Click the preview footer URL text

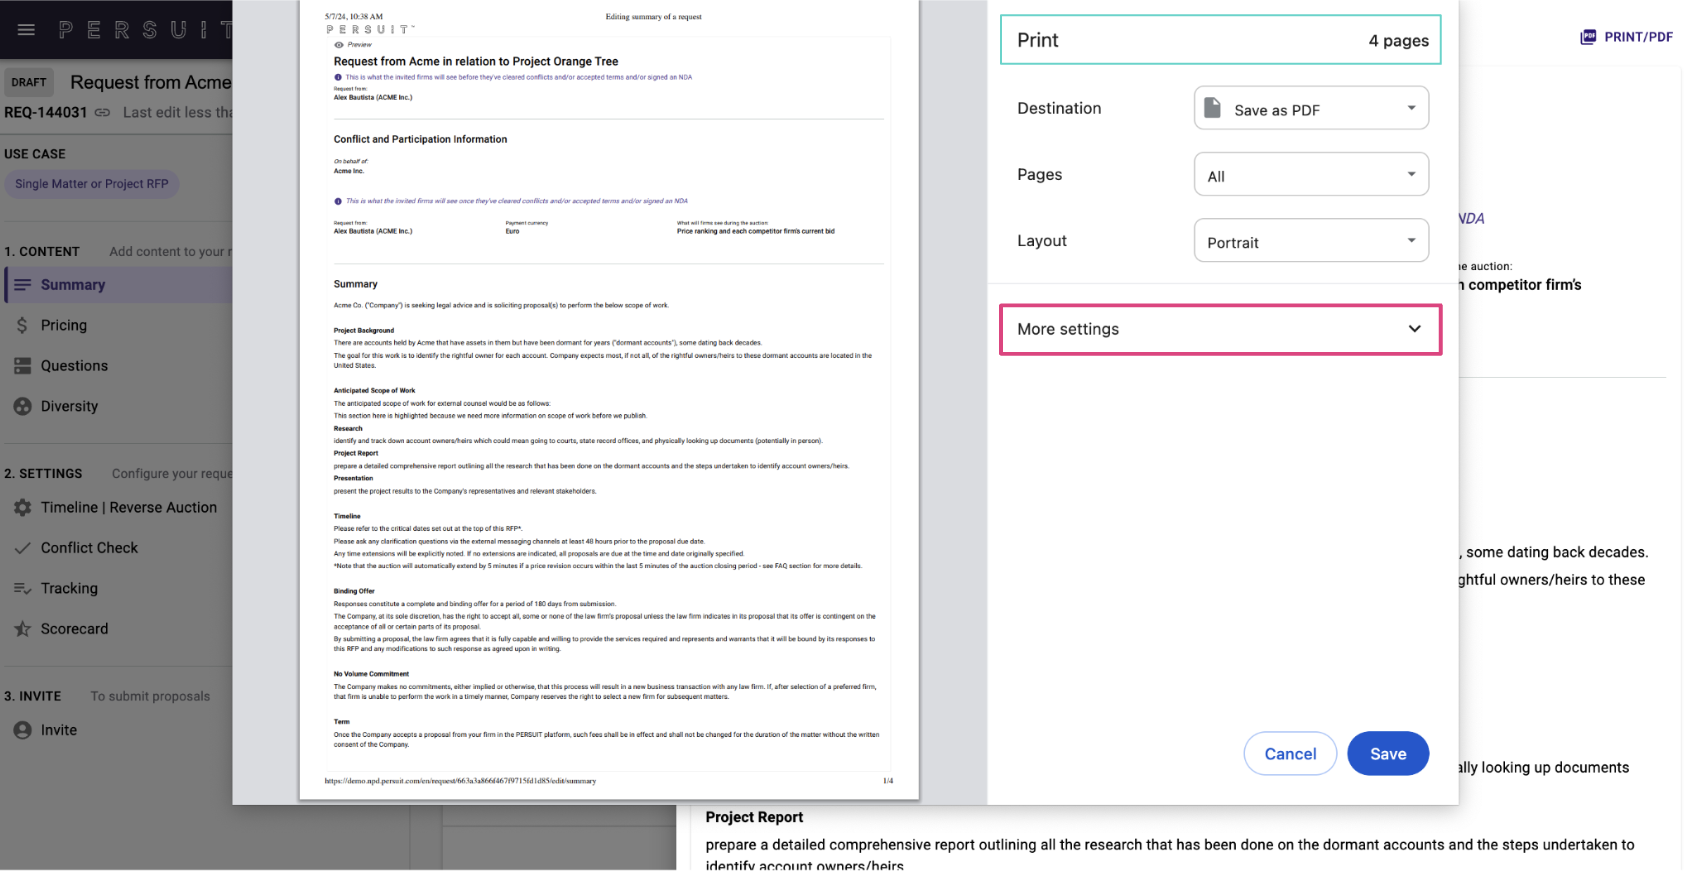(460, 781)
